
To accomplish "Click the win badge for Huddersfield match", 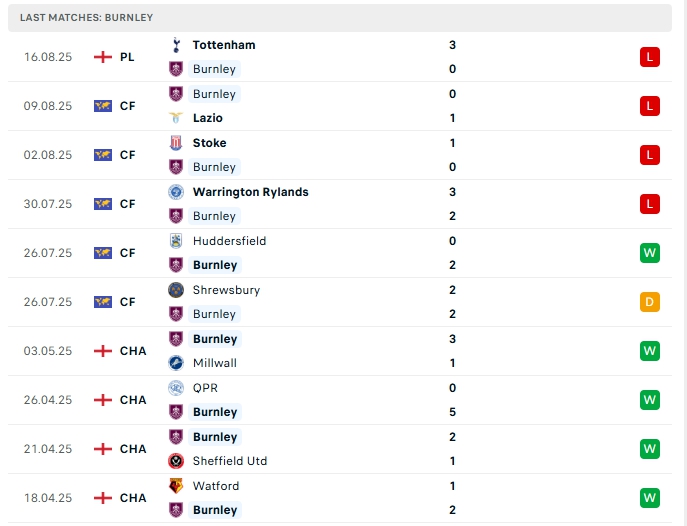I will click(650, 253).
